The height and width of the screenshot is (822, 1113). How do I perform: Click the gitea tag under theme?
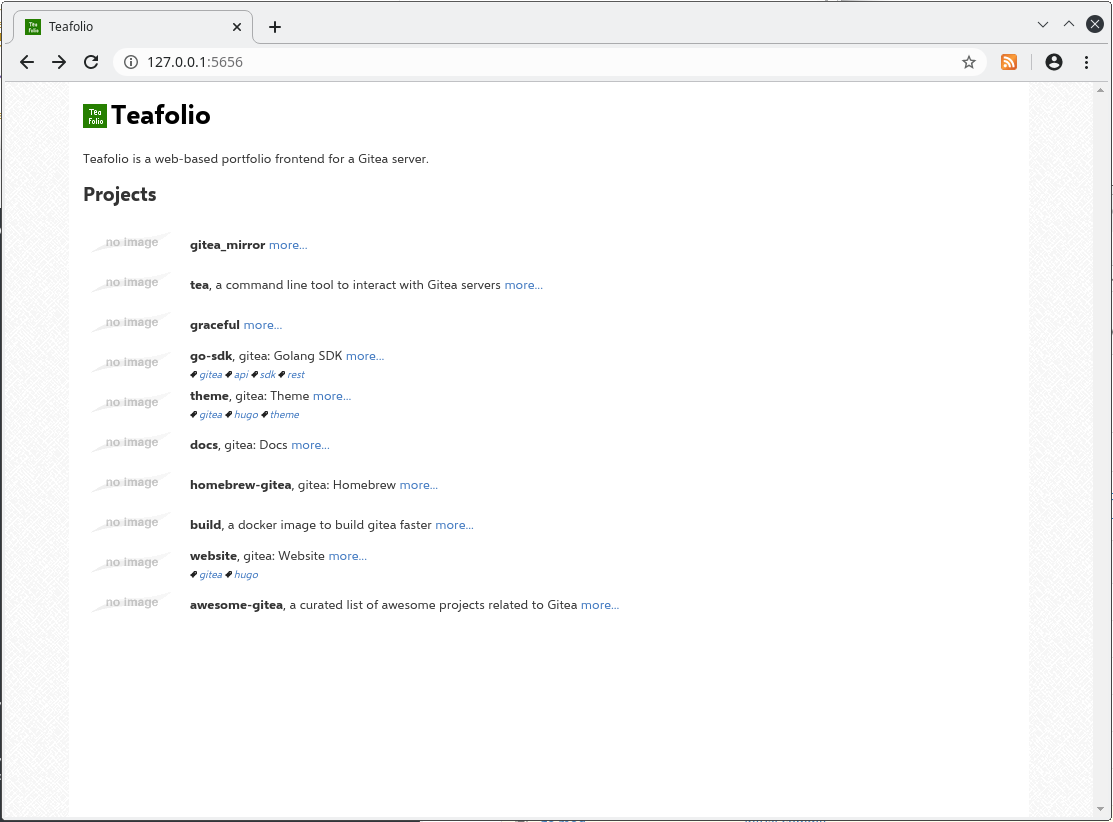pos(211,415)
